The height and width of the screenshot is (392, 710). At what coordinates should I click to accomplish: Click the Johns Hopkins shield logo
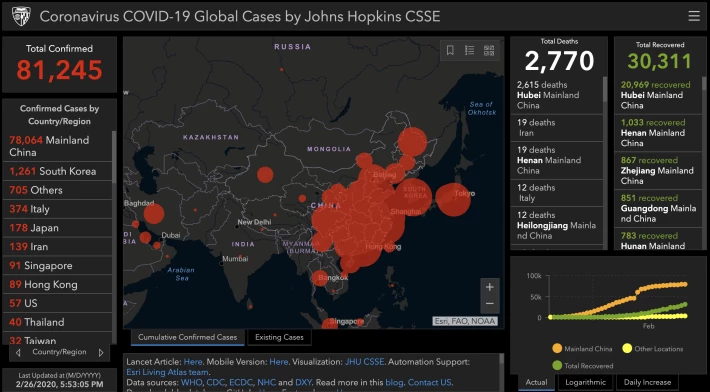coord(21,16)
